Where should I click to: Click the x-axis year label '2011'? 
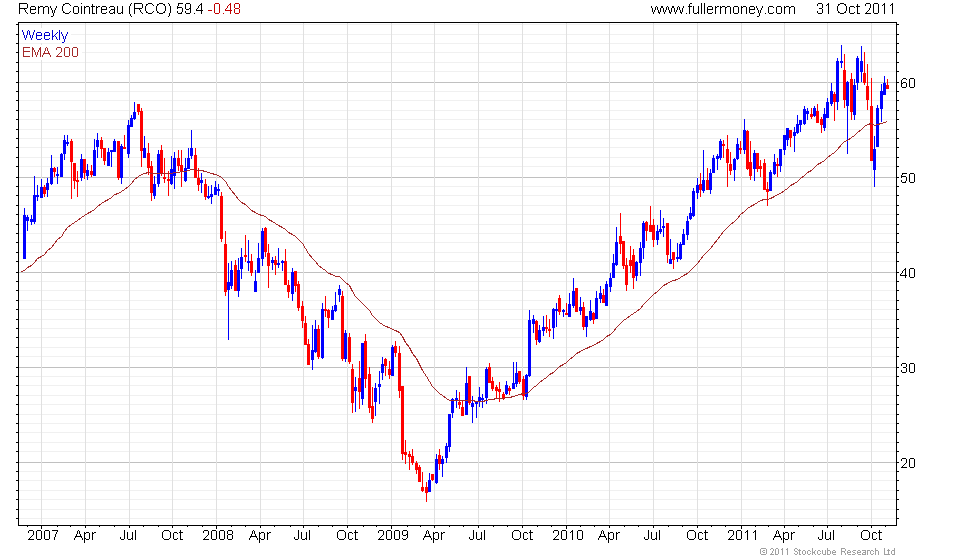click(742, 536)
